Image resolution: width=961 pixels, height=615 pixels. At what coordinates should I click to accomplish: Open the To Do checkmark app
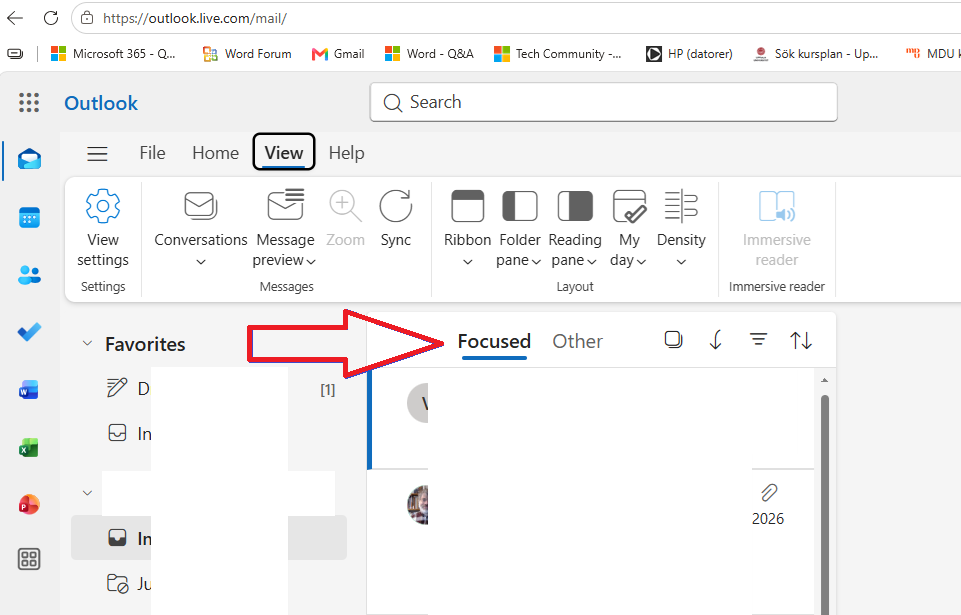(x=29, y=332)
